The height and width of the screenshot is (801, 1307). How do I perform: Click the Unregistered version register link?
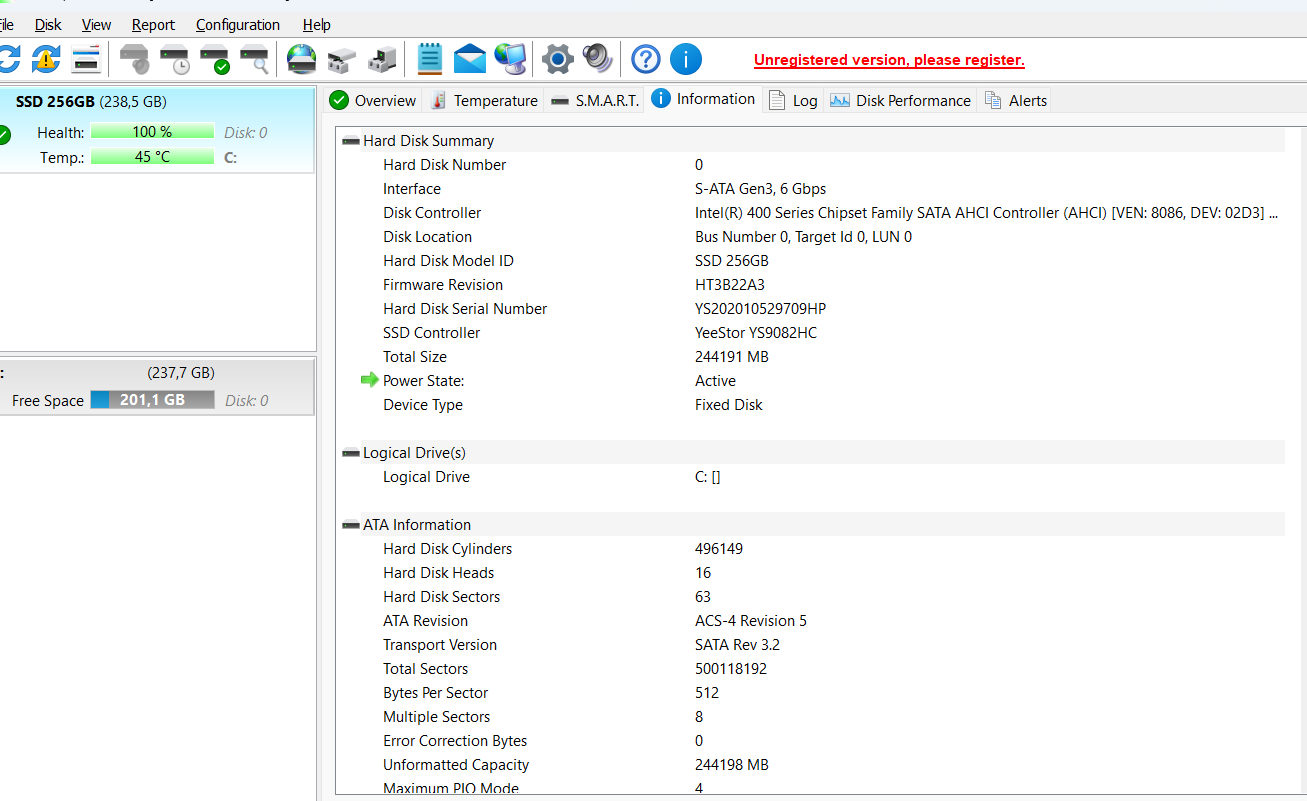pyautogui.click(x=889, y=60)
